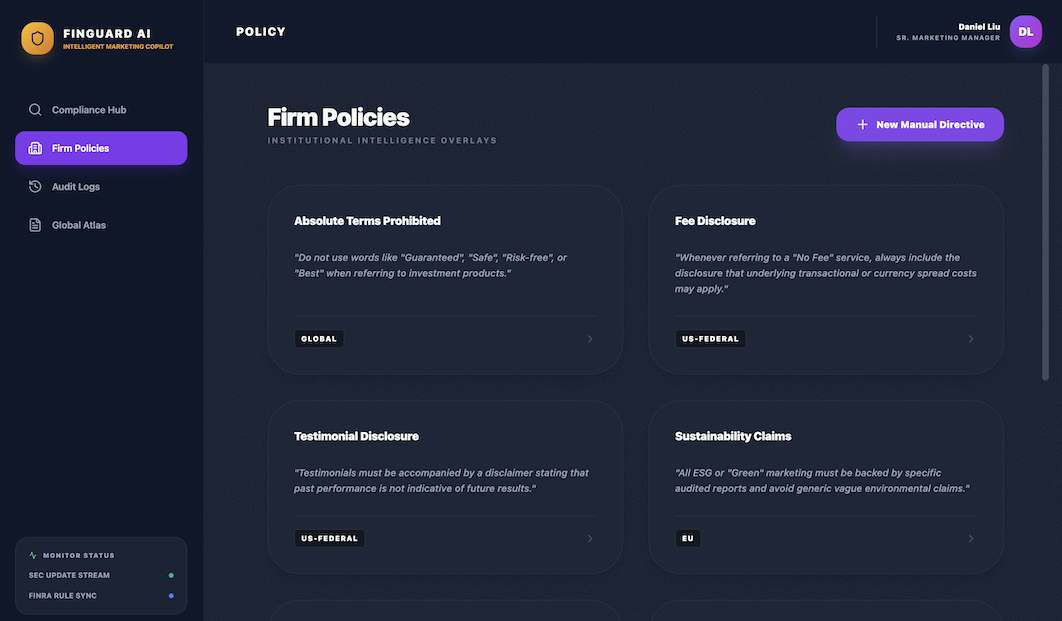Go to Audit Logs in sidebar
This screenshot has height=621, width=1062.
pos(76,187)
